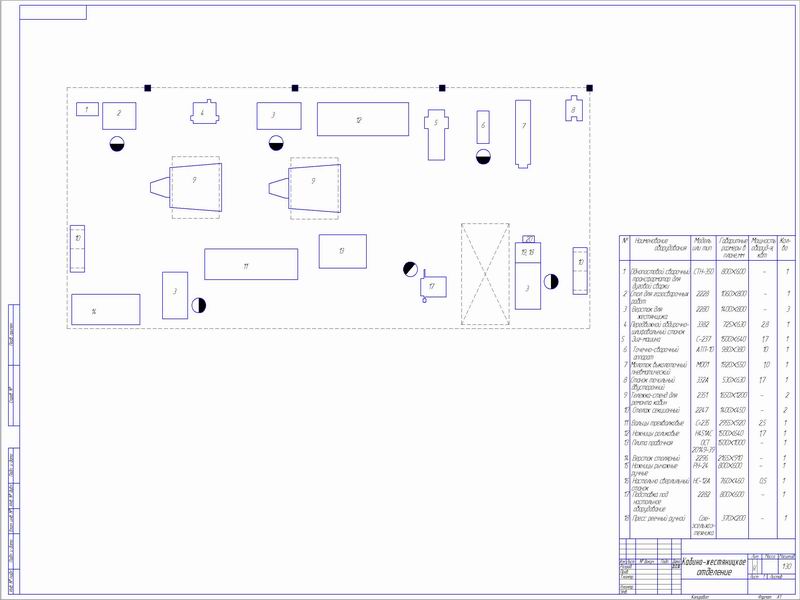This screenshot has height=600, width=800.
Task: Click the stand outline labeled 17
Action: (433, 287)
